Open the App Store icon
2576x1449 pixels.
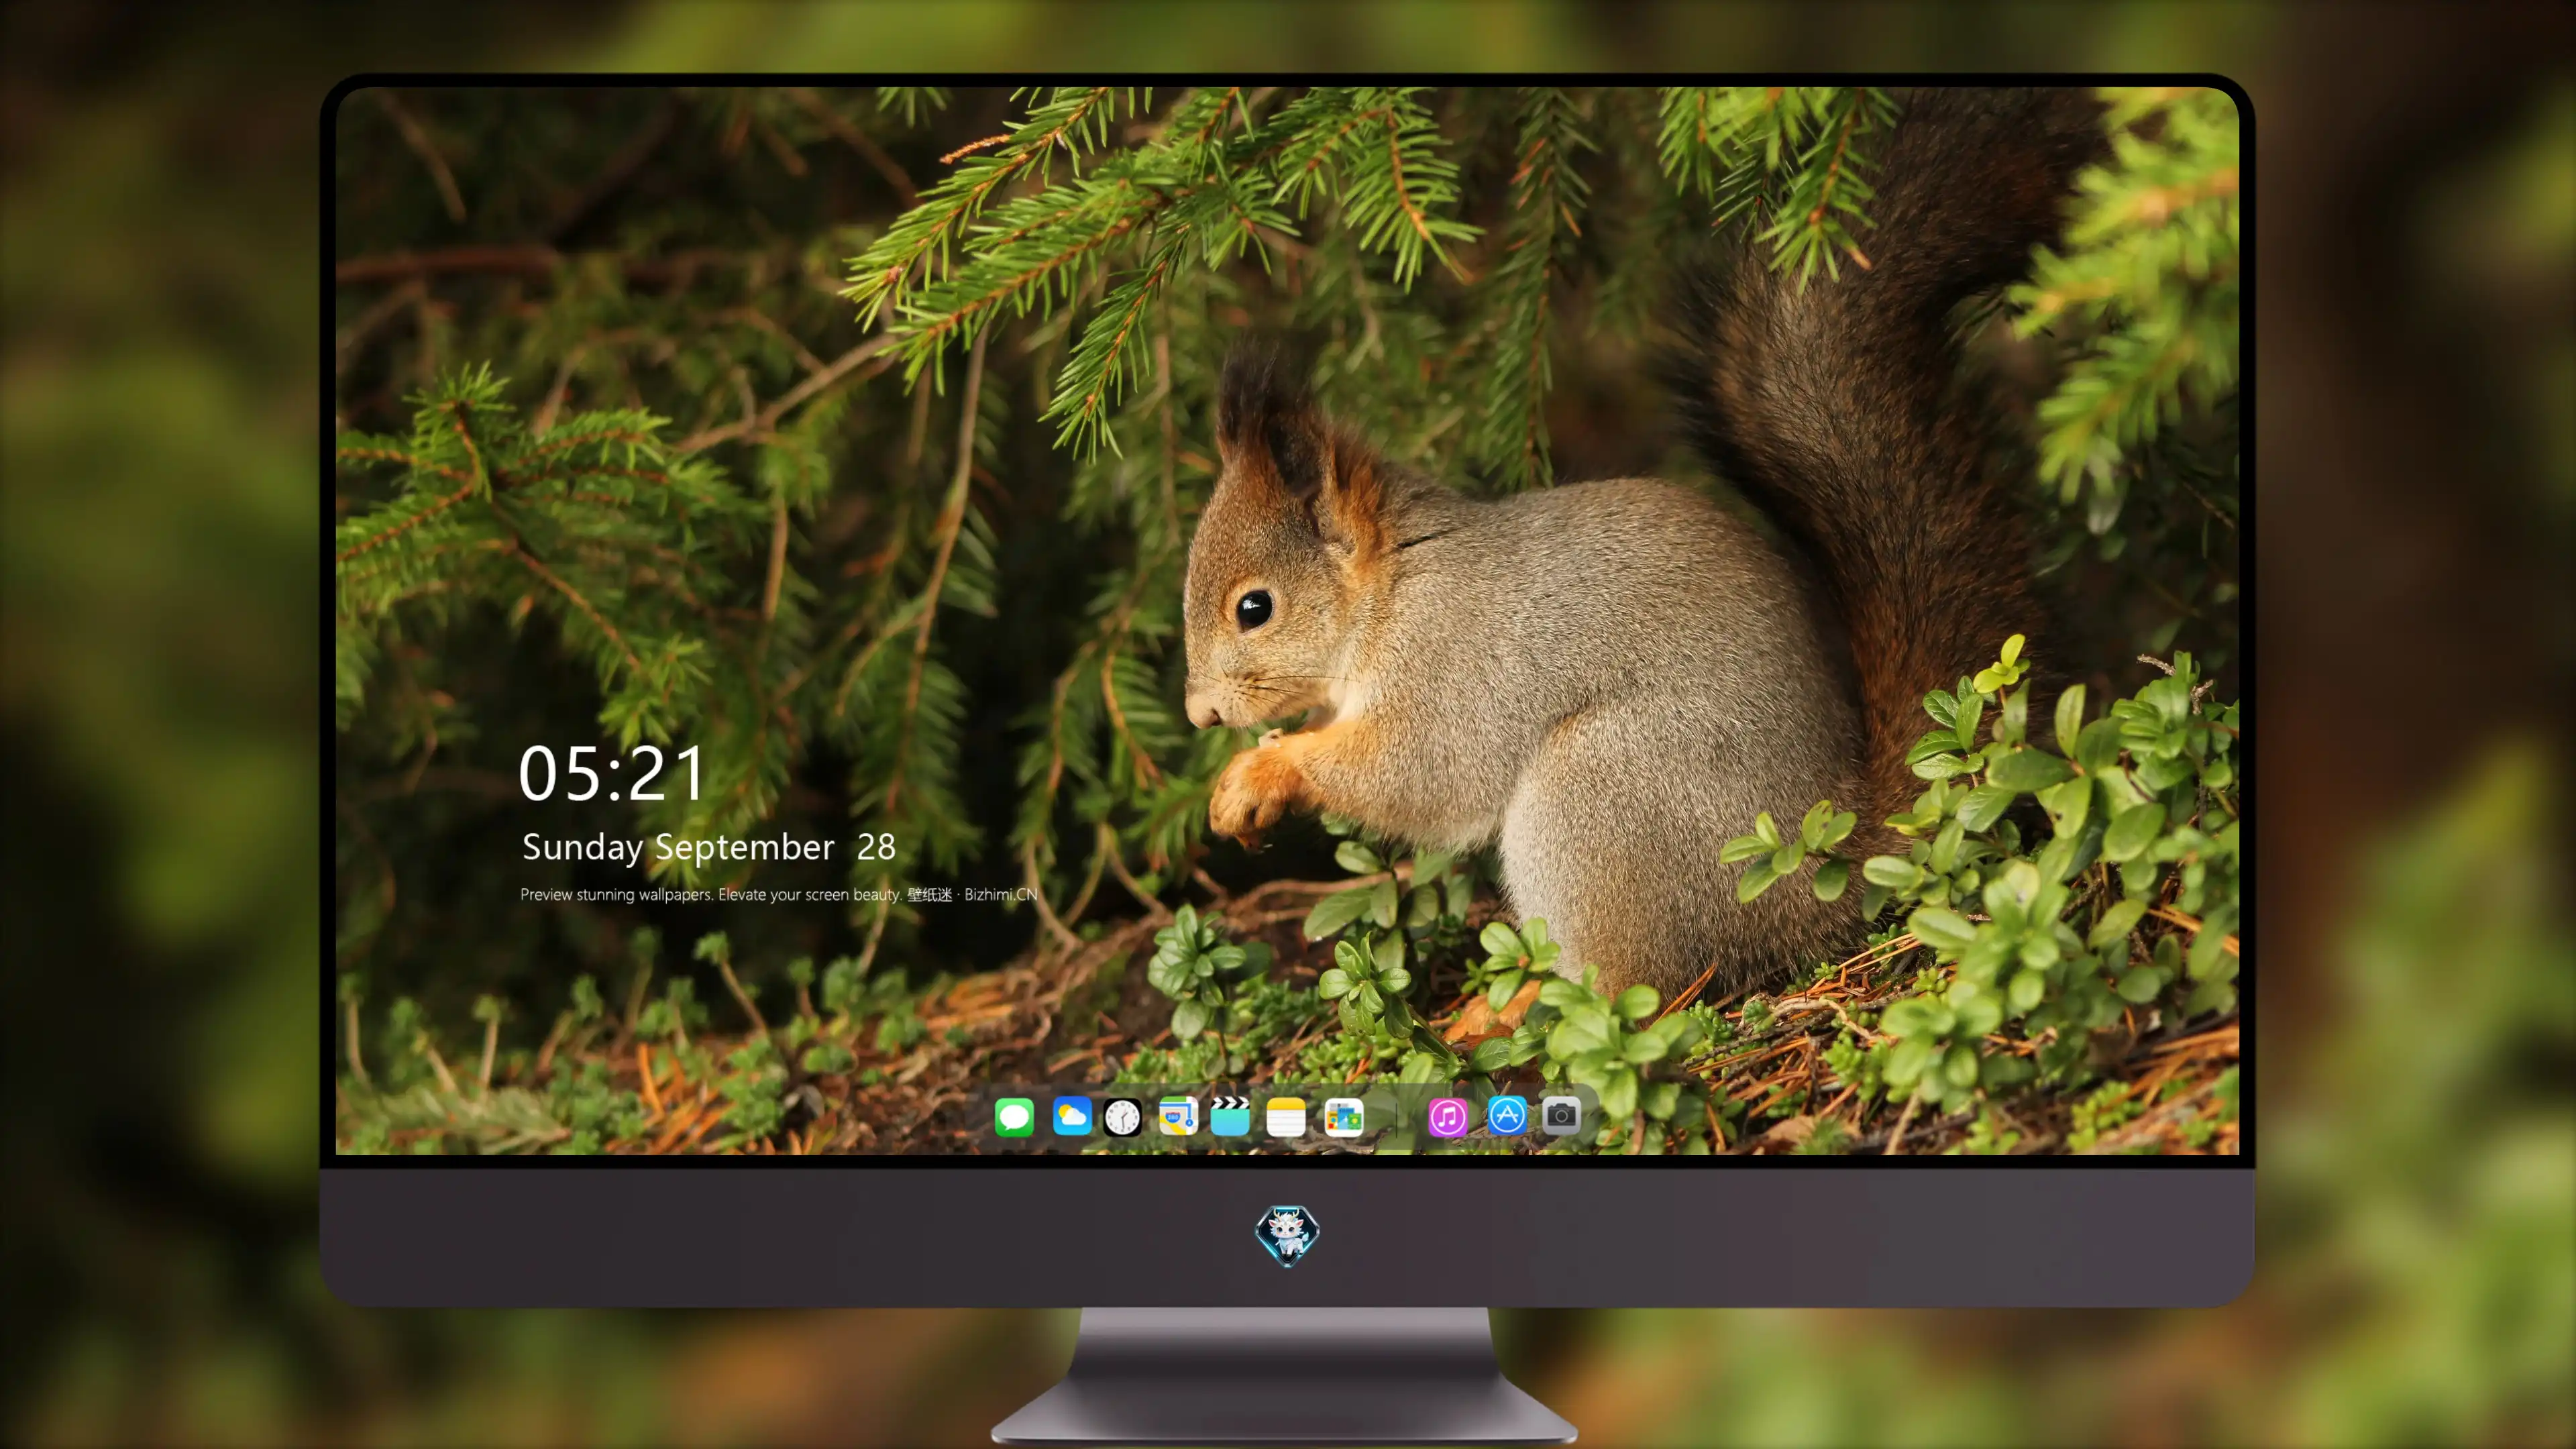1506,1115
